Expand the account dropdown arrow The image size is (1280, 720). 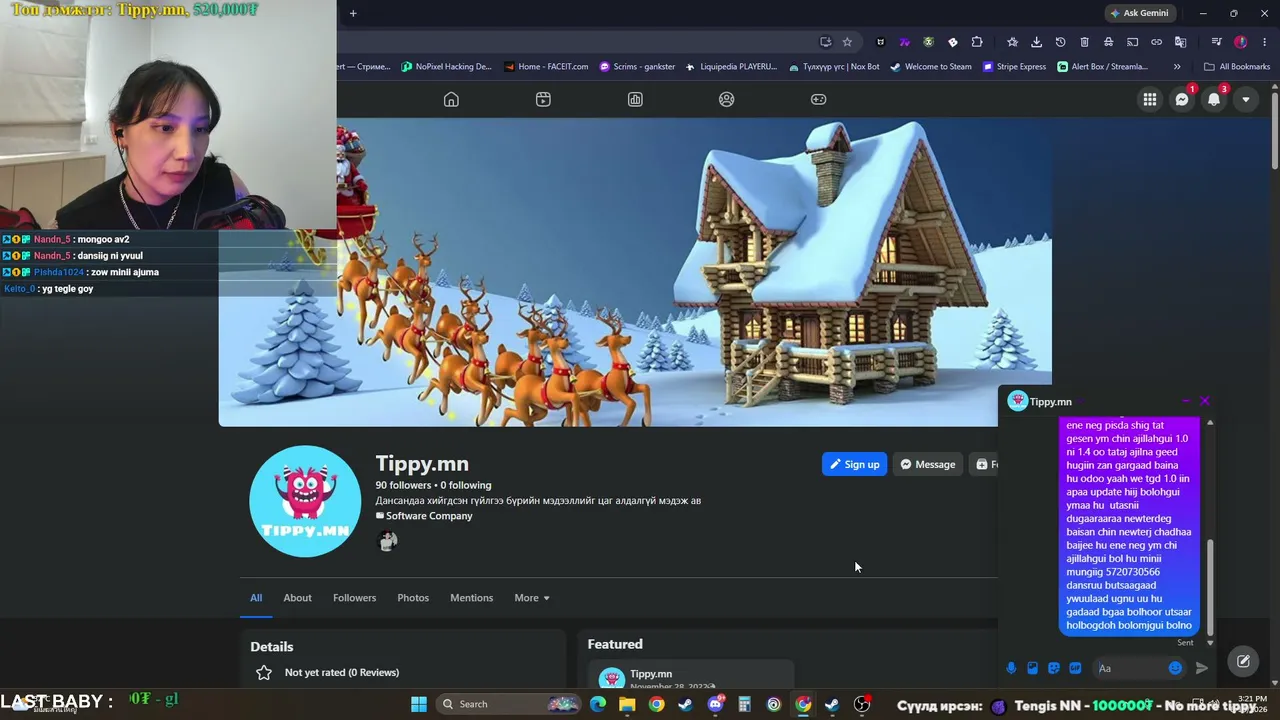click(1245, 99)
